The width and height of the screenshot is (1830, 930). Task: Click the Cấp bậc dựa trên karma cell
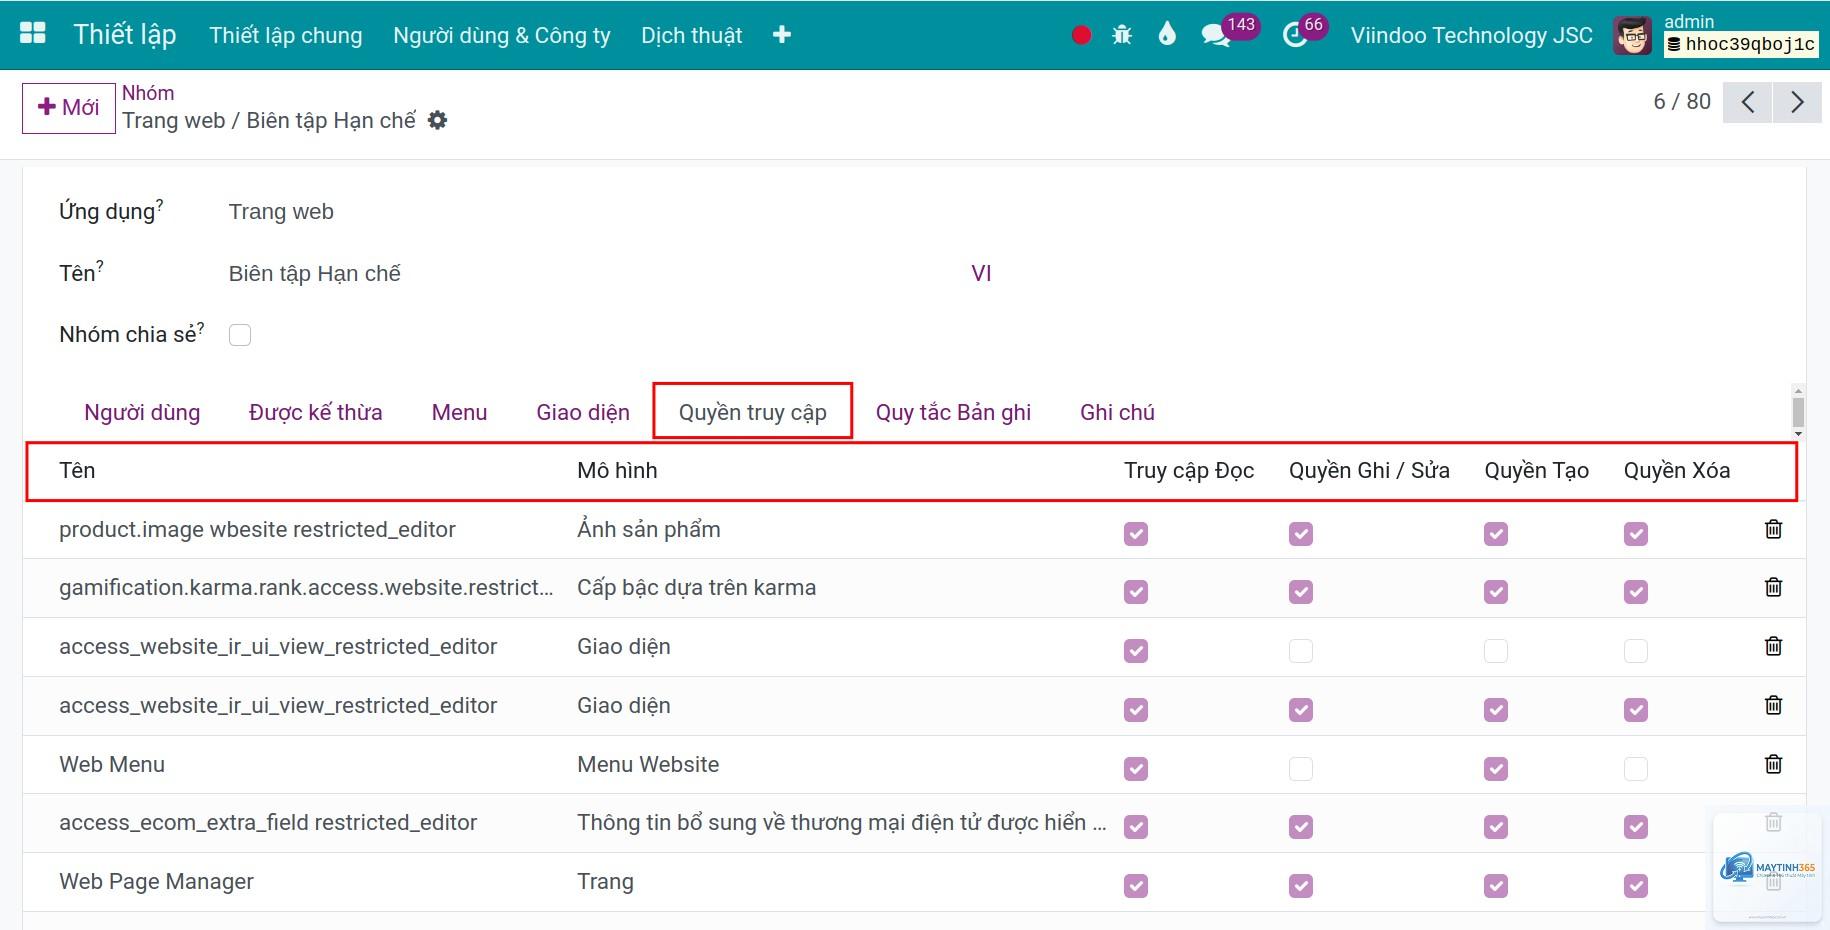coord(696,587)
